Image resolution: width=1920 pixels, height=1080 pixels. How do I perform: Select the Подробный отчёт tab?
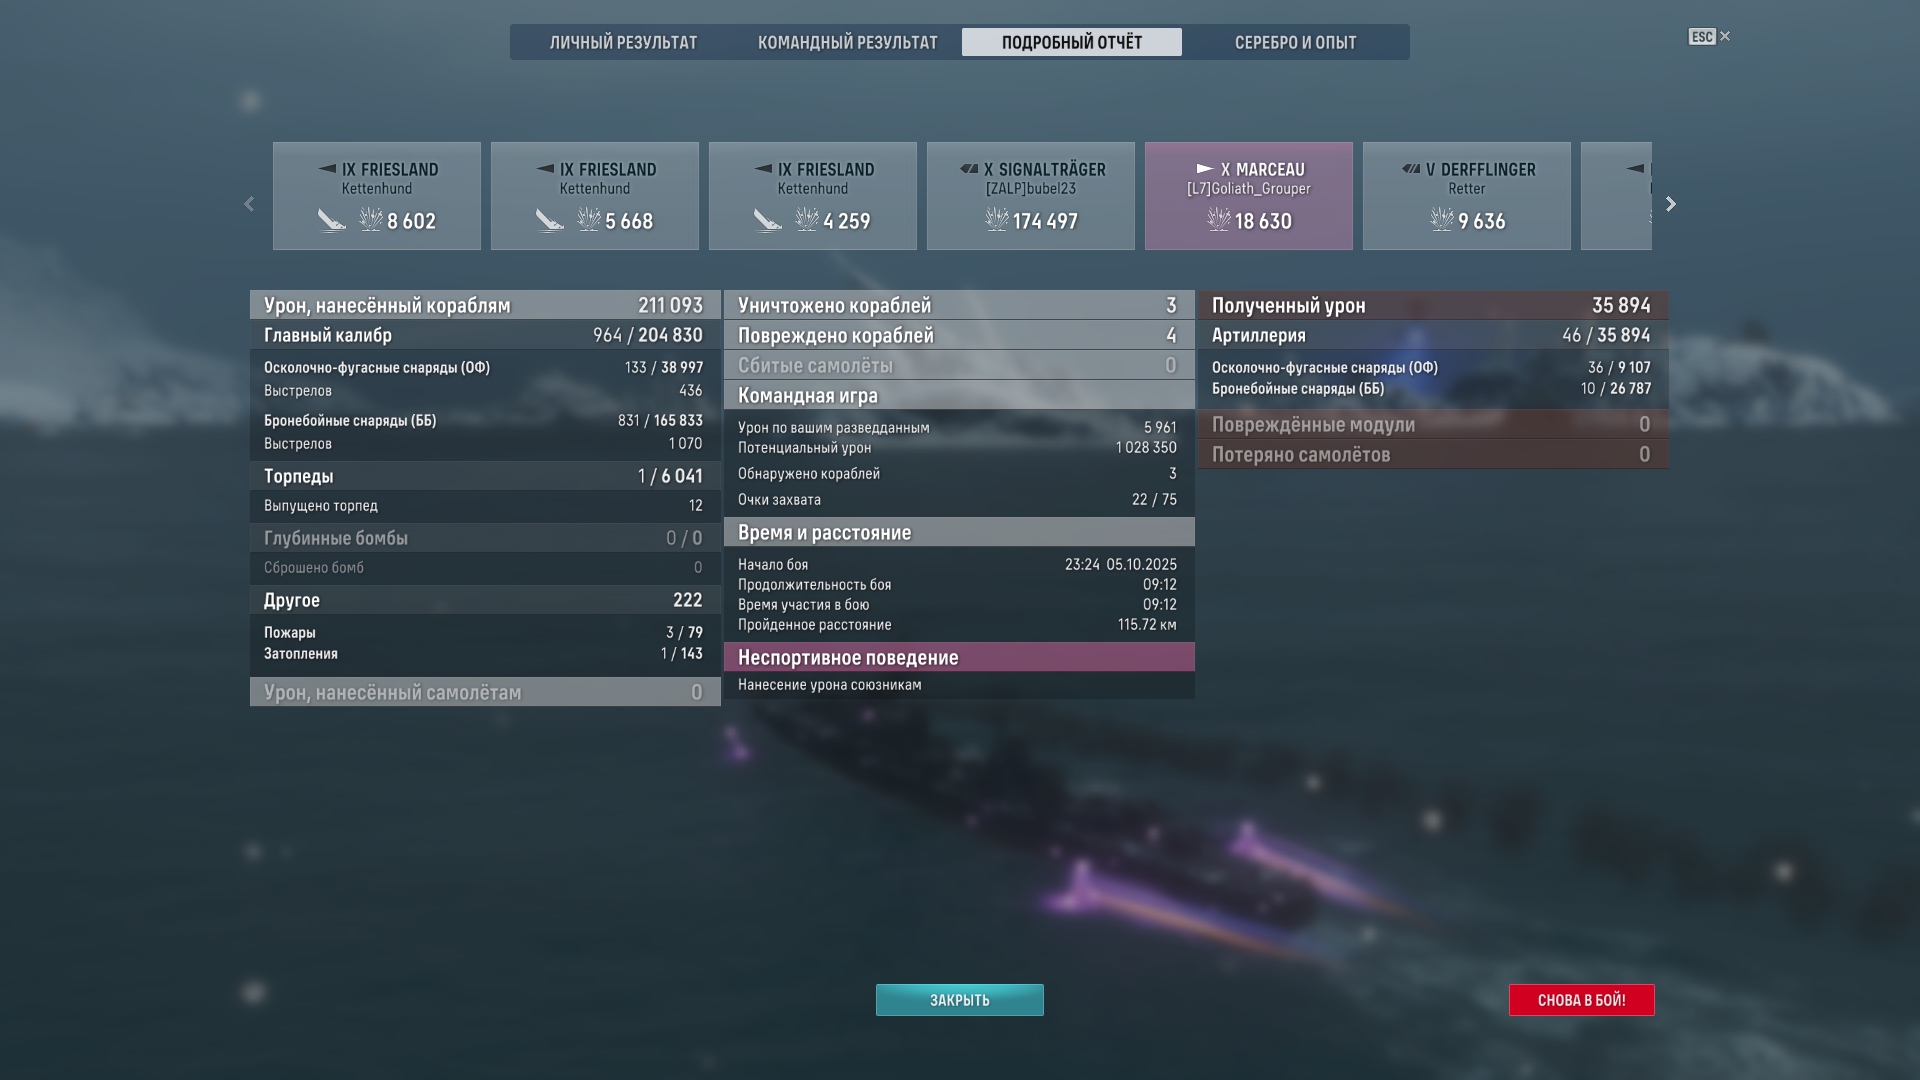[1072, 42]
